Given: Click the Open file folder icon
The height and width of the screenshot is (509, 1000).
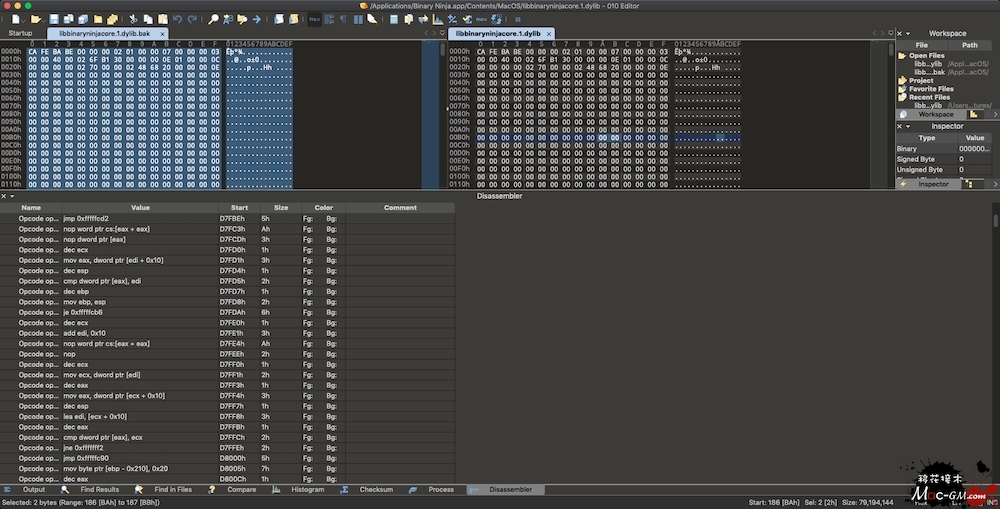Looking at the screenshot, I should click(36, 19).
